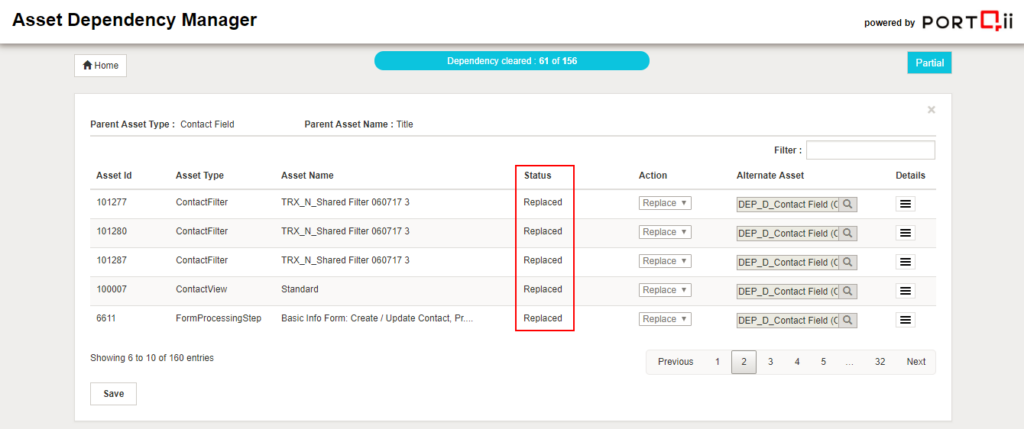This screenshot has width=1024, height=429.
Task: Search alternate asset for FormProcessingStep row
Action: tap(848, 320)
